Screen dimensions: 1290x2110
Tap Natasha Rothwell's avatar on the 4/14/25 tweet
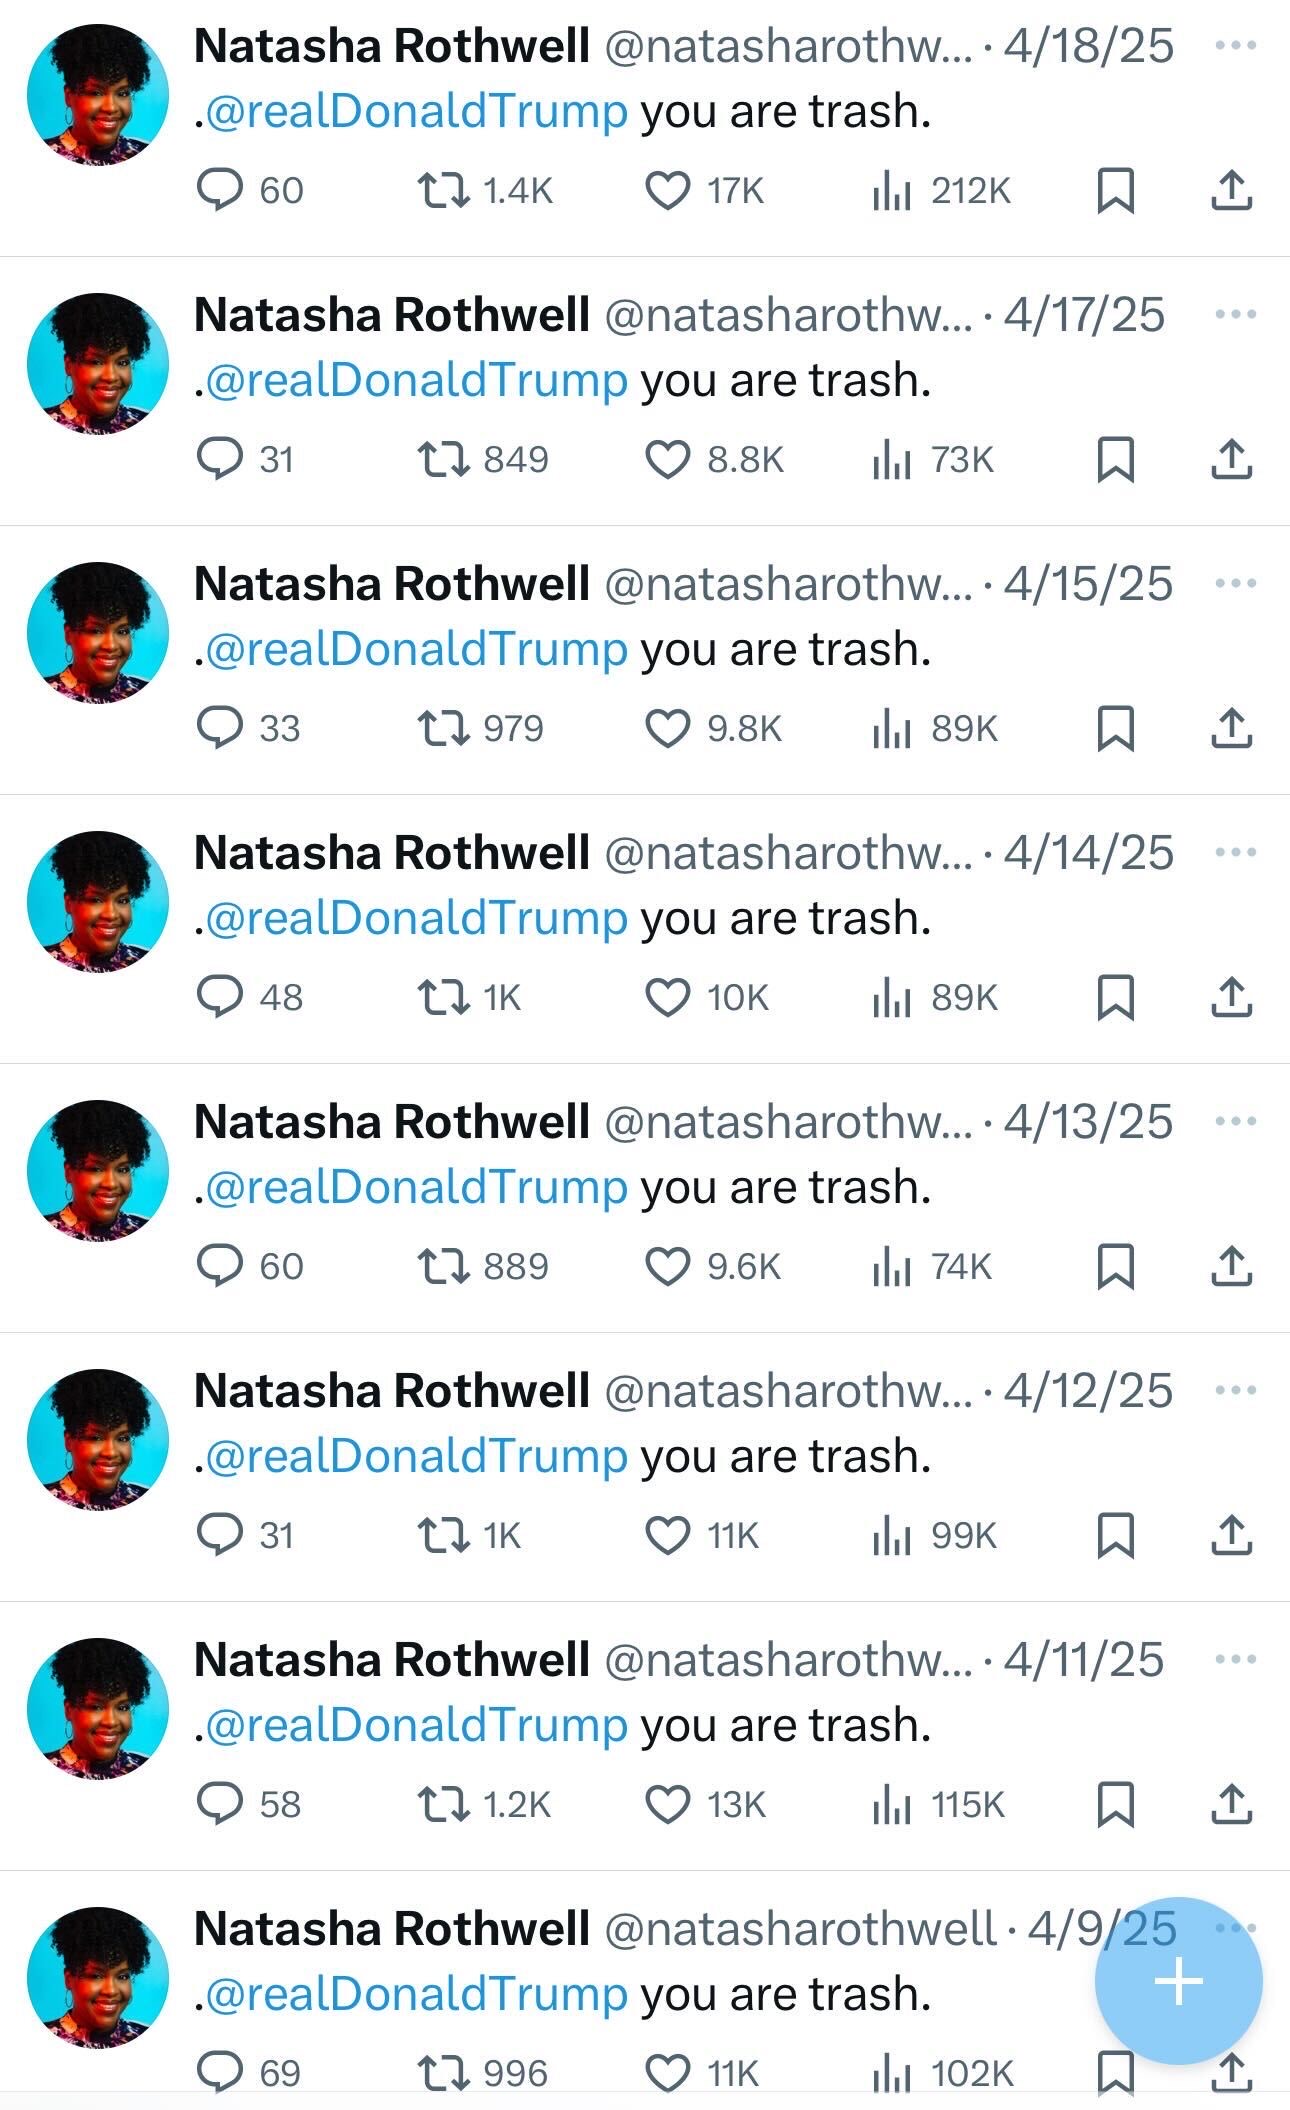pyautogui.click(x=97, y=901)
